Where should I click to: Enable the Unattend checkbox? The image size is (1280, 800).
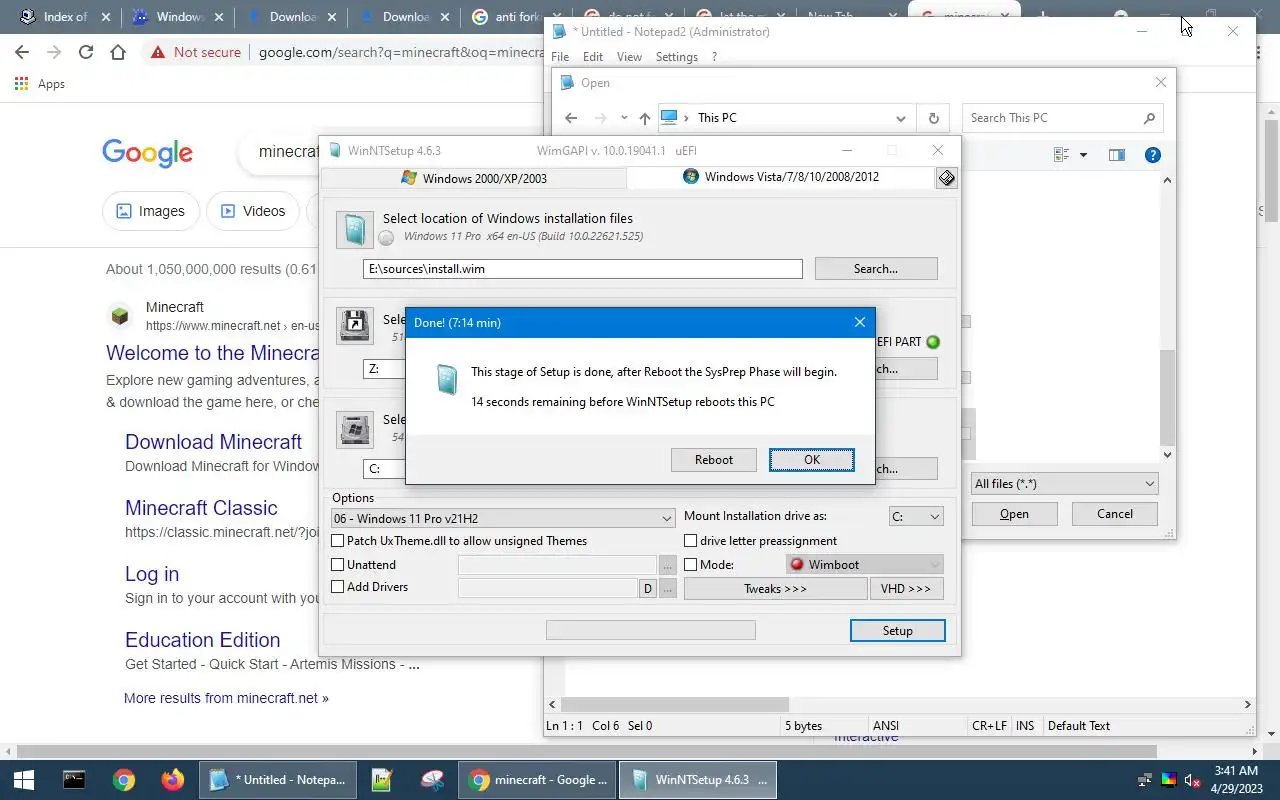point(338,565)
